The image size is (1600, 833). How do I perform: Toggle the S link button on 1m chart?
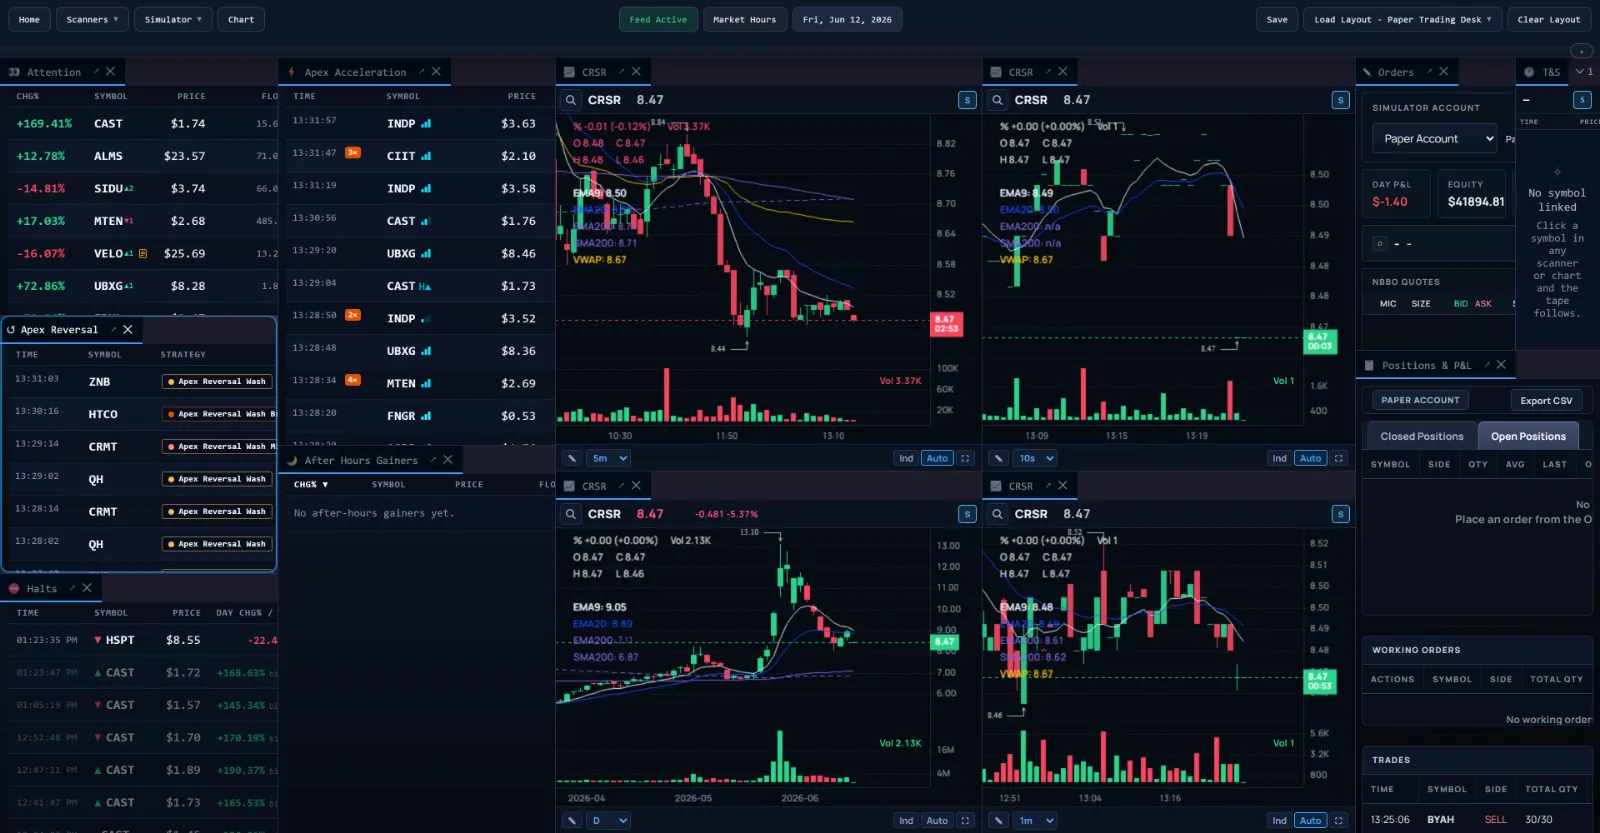click(1341, 514)
